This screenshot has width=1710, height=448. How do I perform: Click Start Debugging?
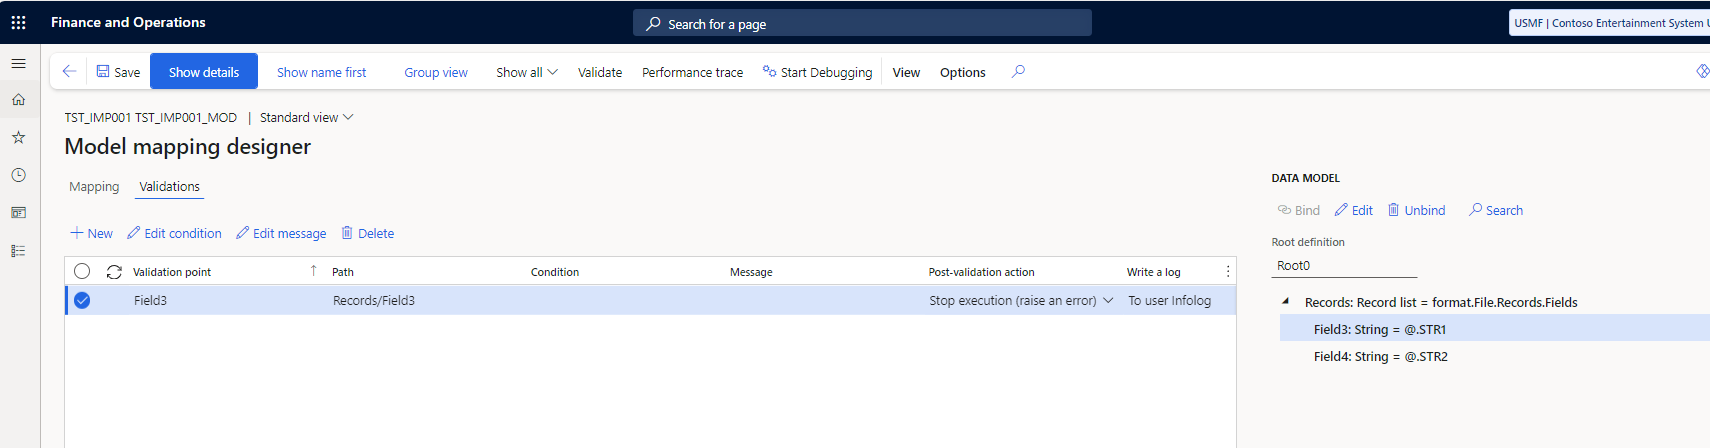(x=817, y=72)
